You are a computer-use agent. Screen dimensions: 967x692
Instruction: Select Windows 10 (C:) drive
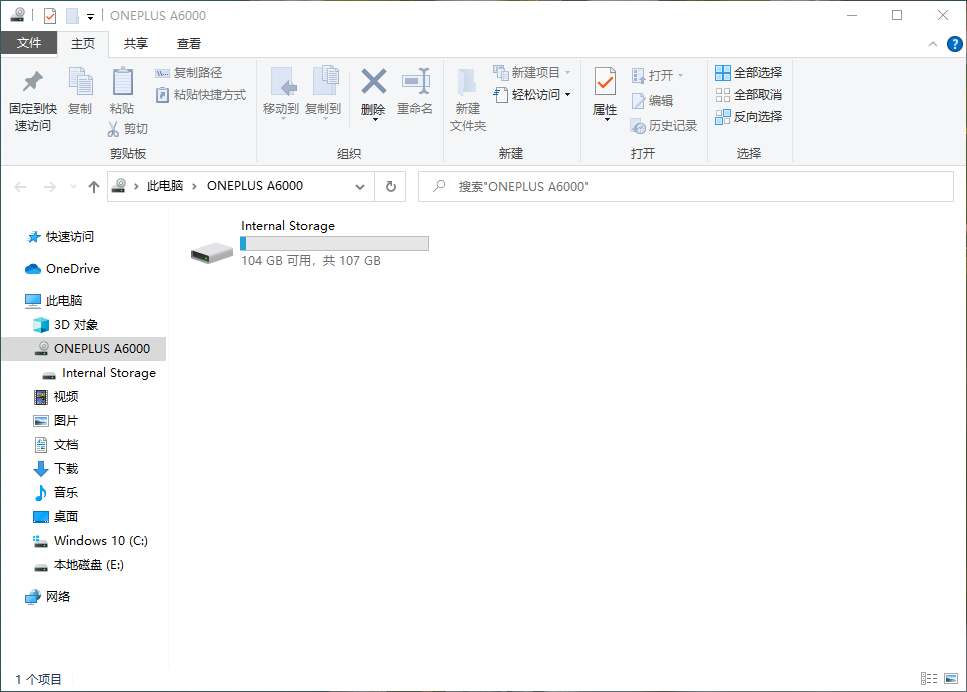point(90,541)
